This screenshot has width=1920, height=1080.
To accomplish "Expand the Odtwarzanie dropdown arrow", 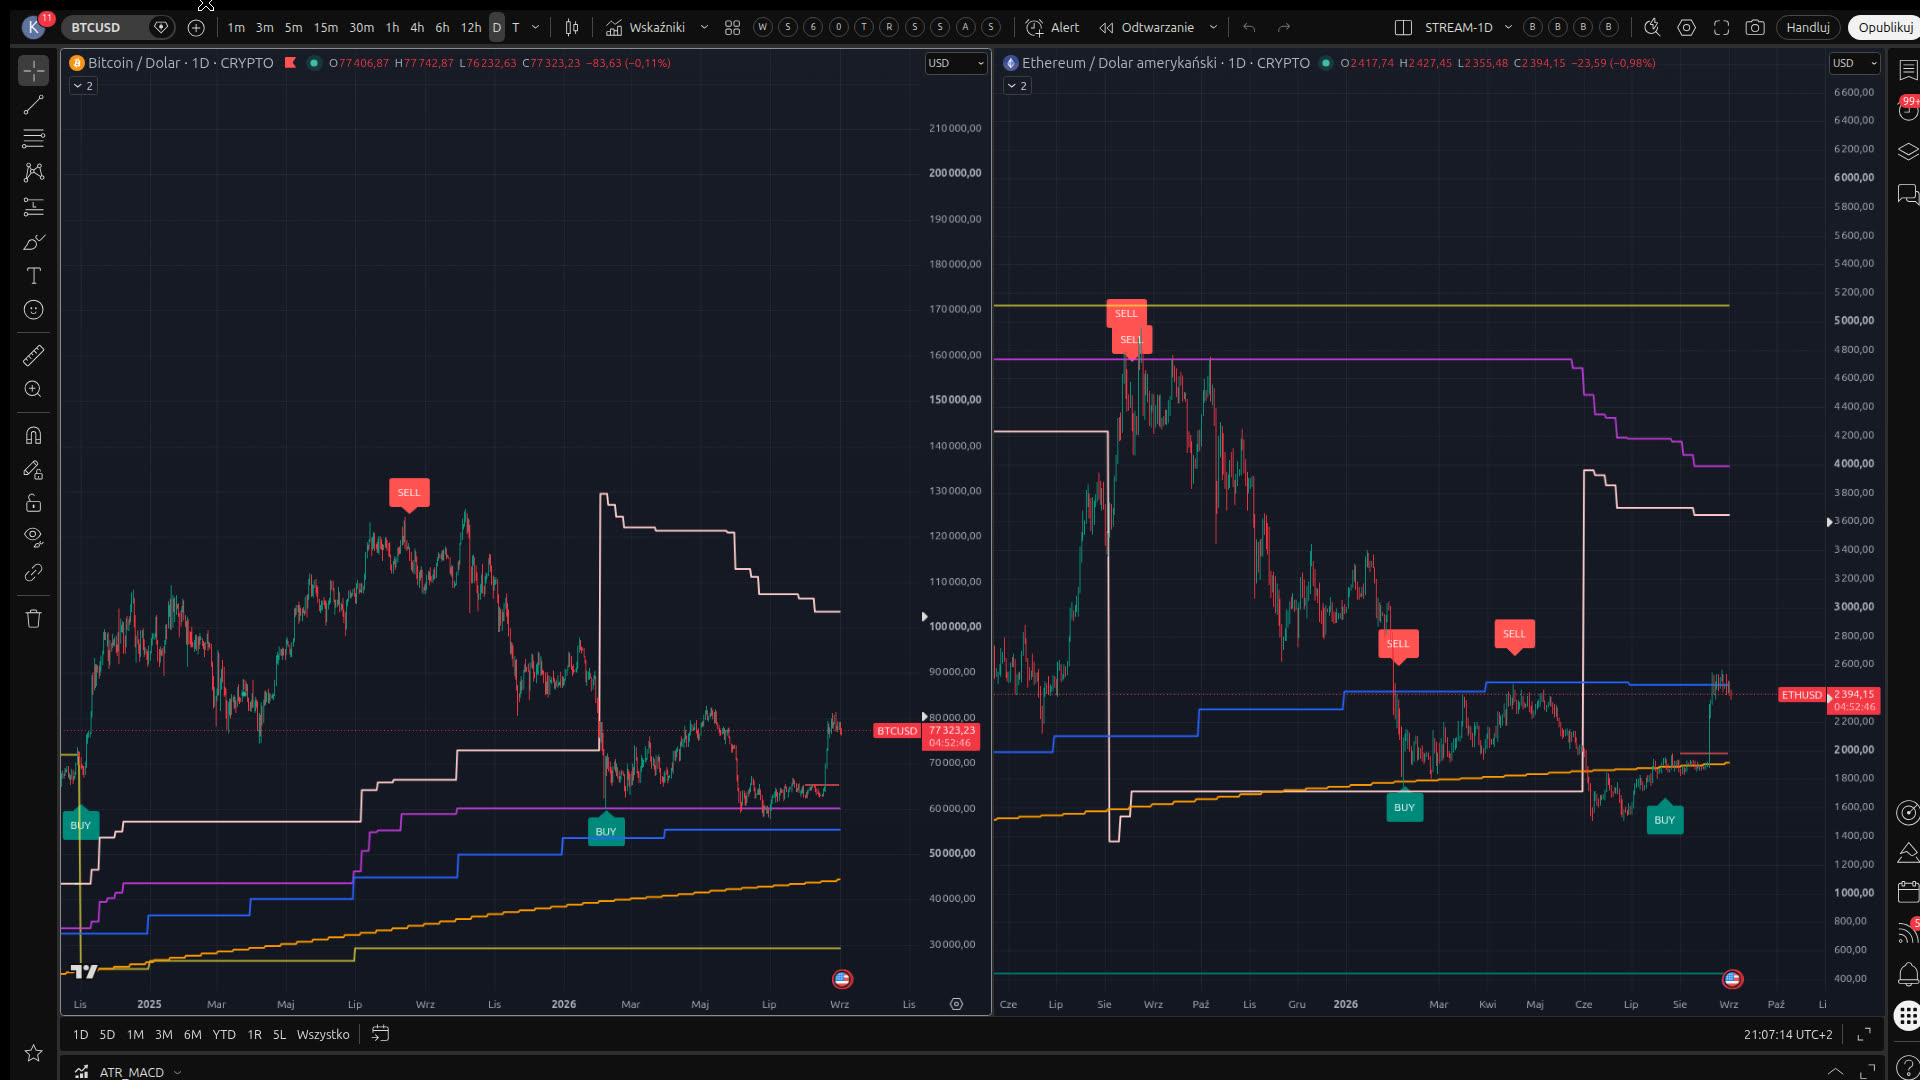I will point(1213,27).
